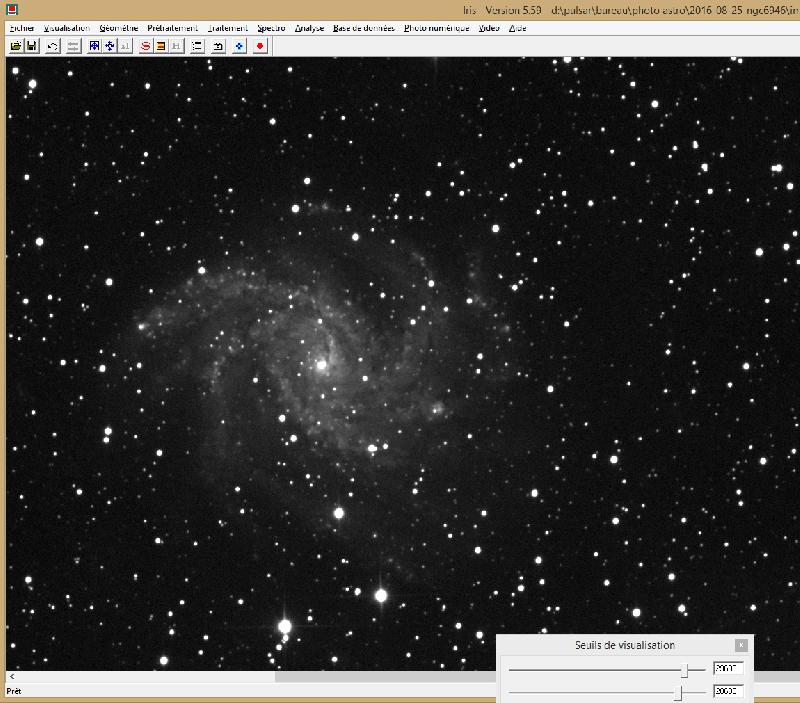Open the load image folder icon
This screenshot has width=800, height=703.
[15, 46]
